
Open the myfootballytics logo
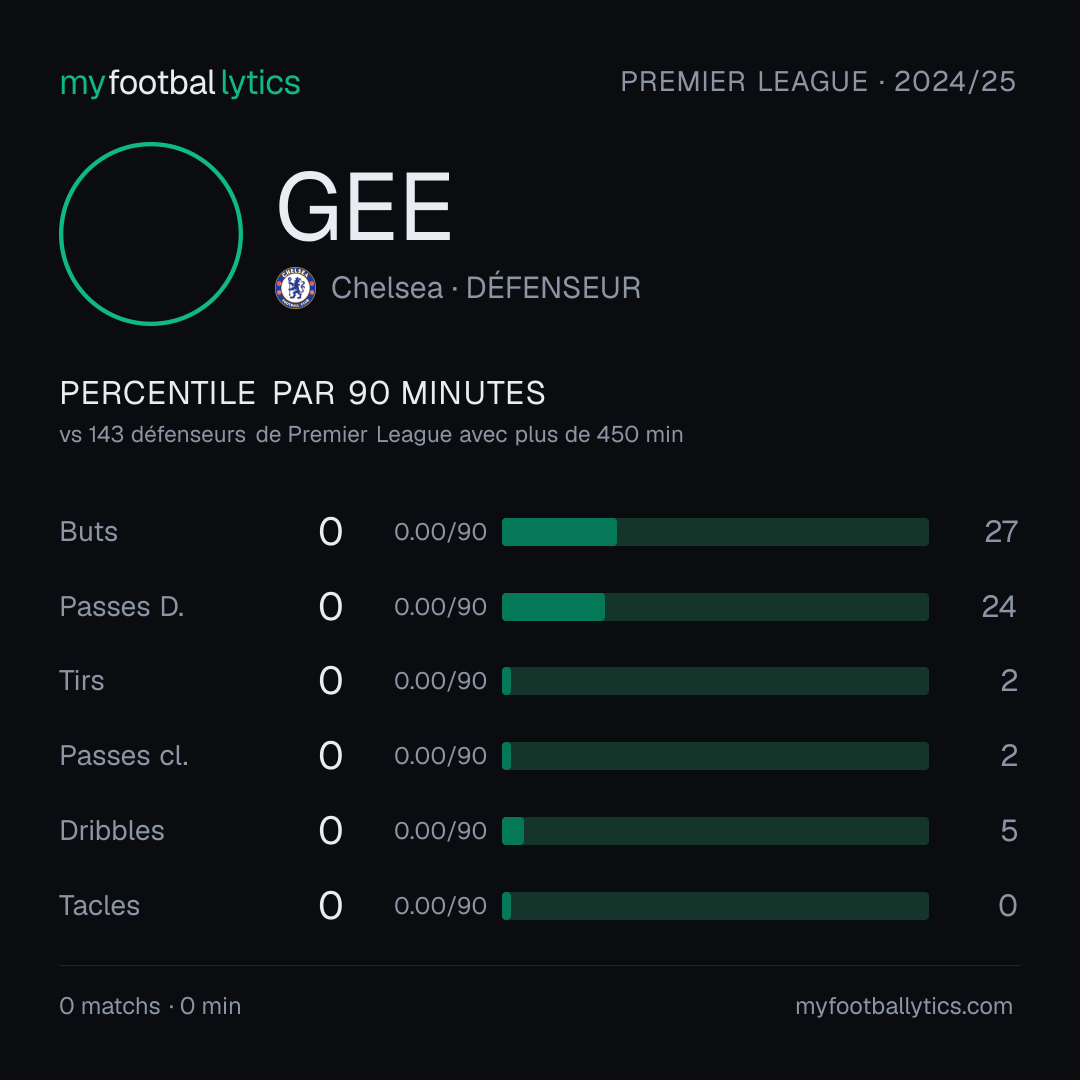pos(180,83)
